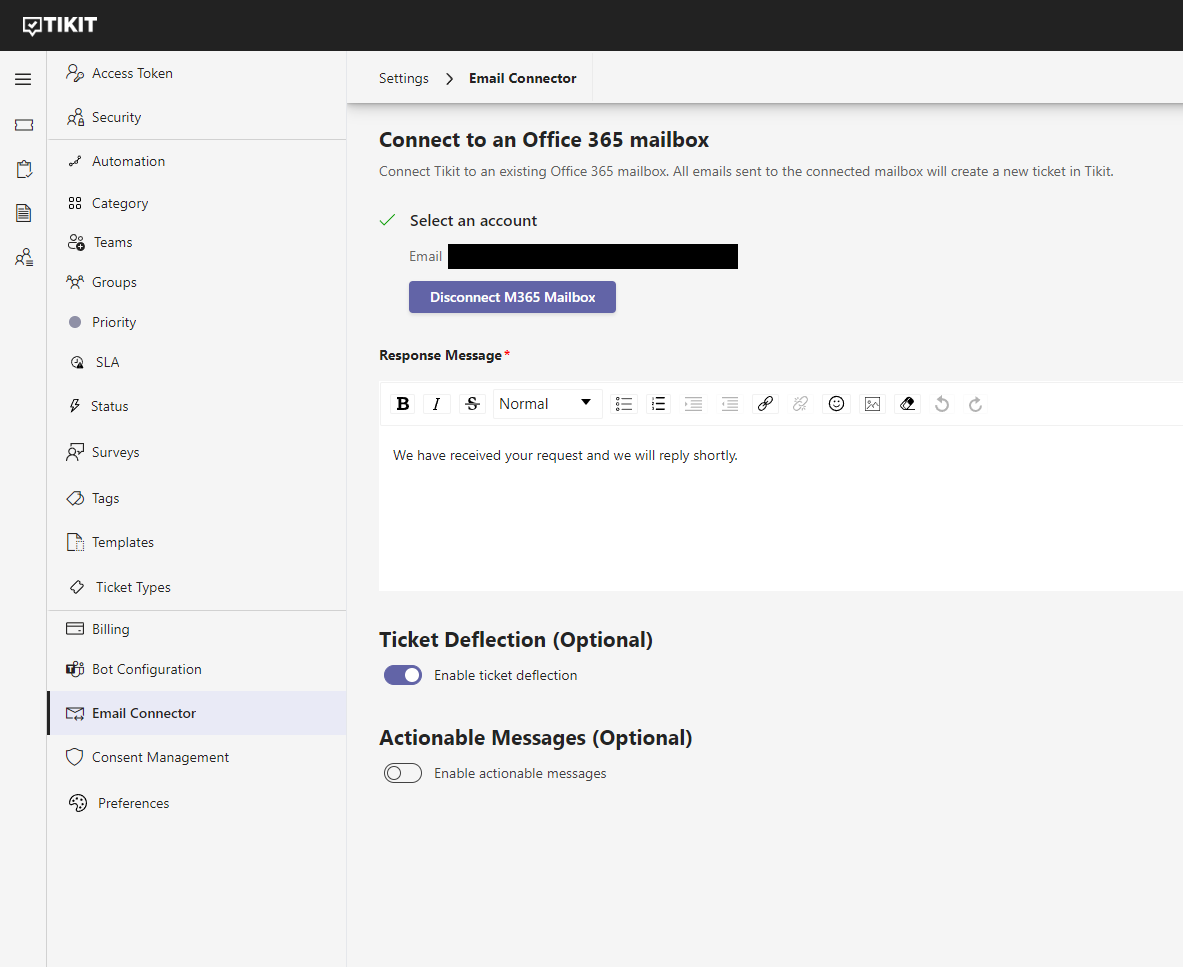The image size is (1183, 967).
Task: Open Surveys settings
Action: [x=196, y=452]
